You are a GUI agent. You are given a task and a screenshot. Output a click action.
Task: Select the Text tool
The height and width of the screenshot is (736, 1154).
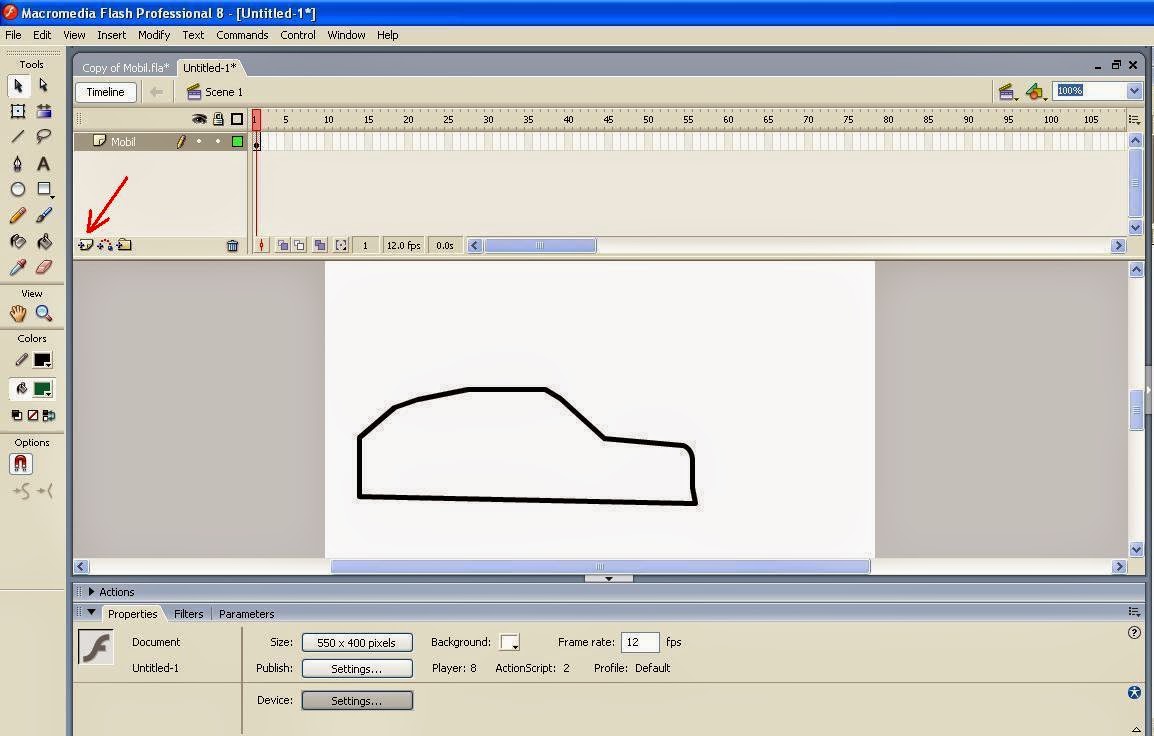(44, 163)
